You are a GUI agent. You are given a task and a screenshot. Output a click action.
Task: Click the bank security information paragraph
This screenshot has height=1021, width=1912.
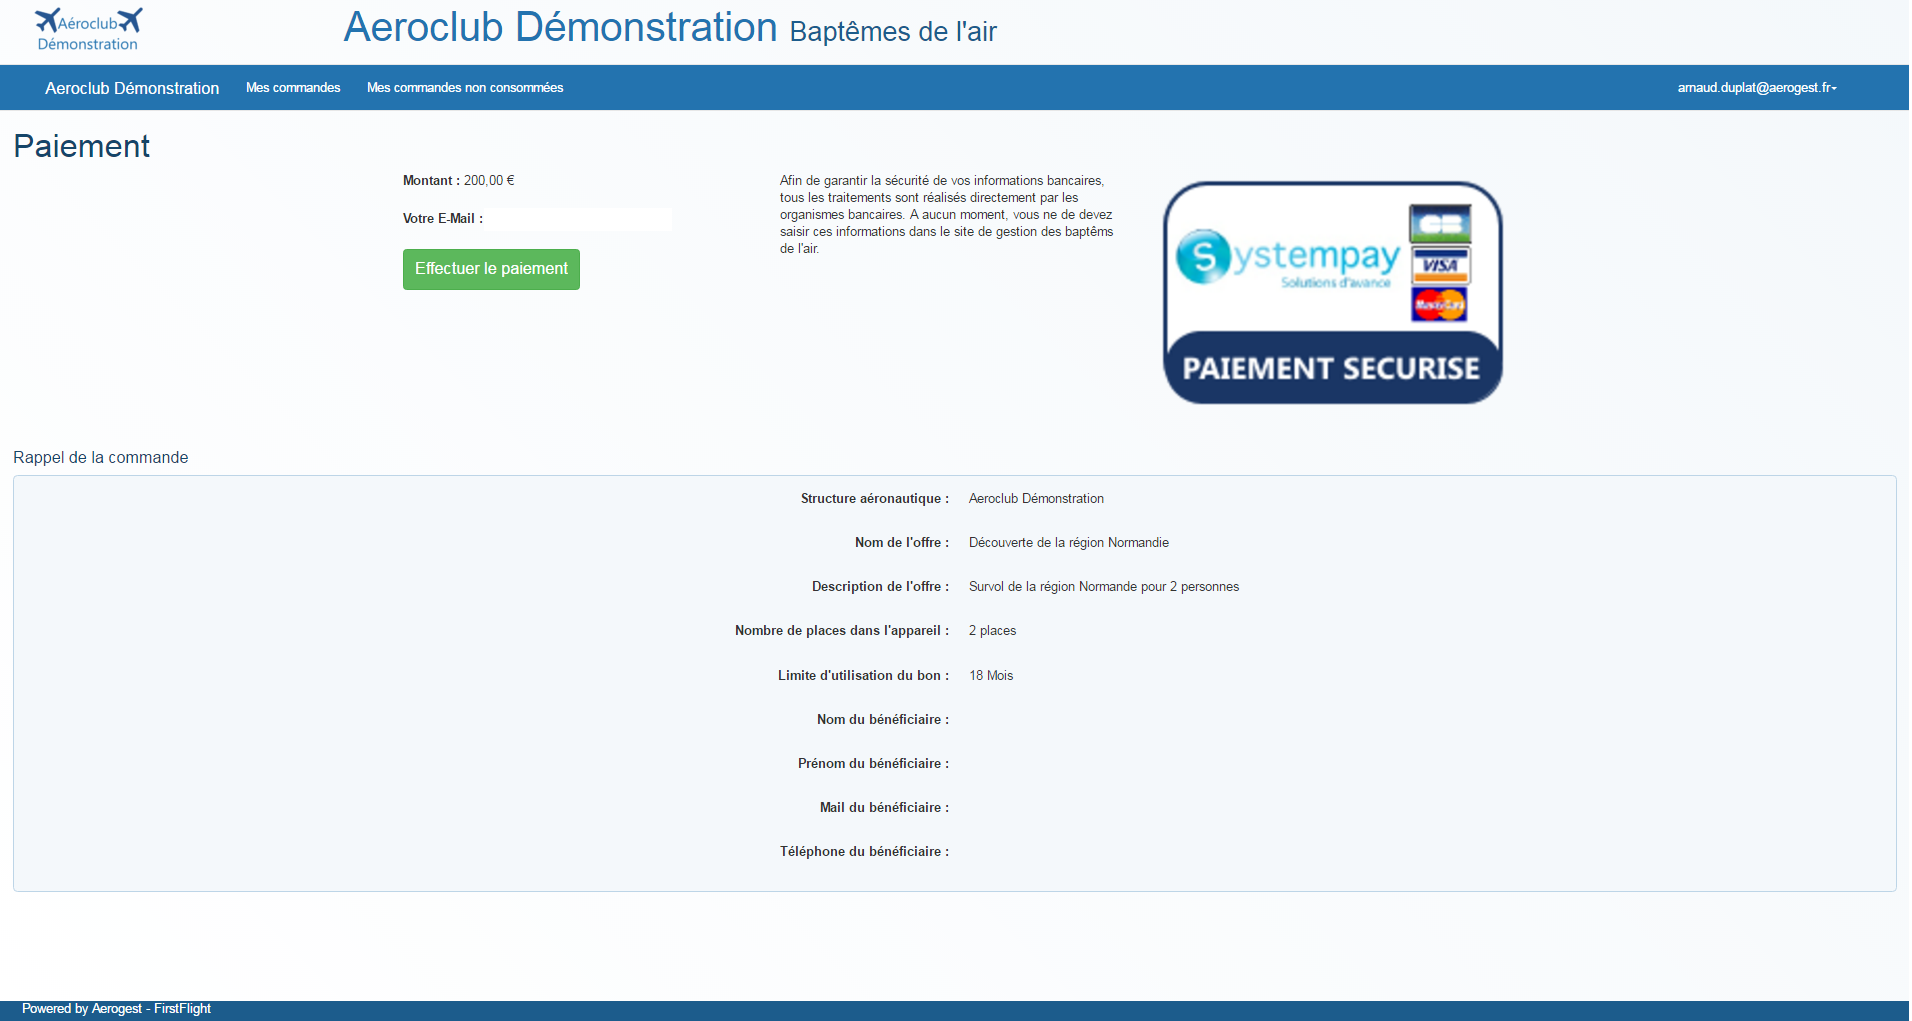tap(946, 215)
